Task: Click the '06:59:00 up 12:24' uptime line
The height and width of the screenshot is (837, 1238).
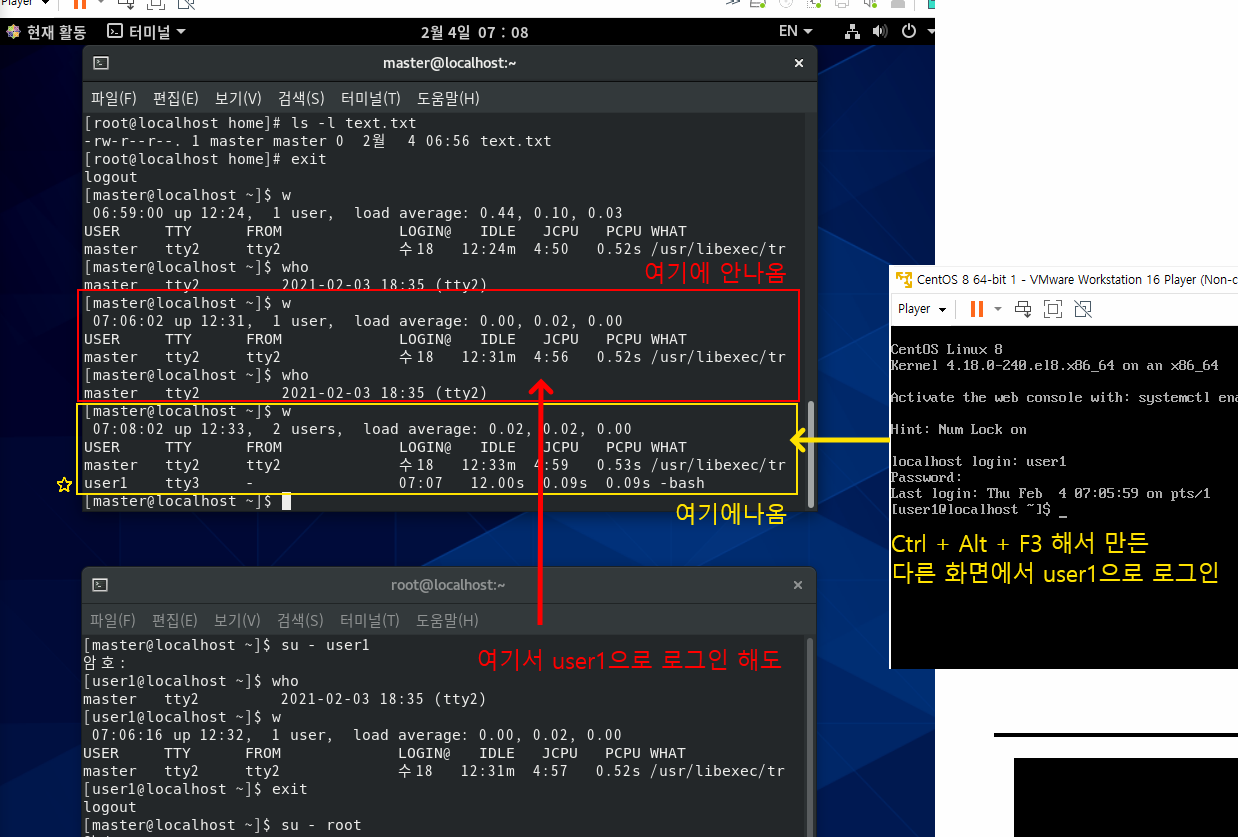Action: tap(357, 213)
